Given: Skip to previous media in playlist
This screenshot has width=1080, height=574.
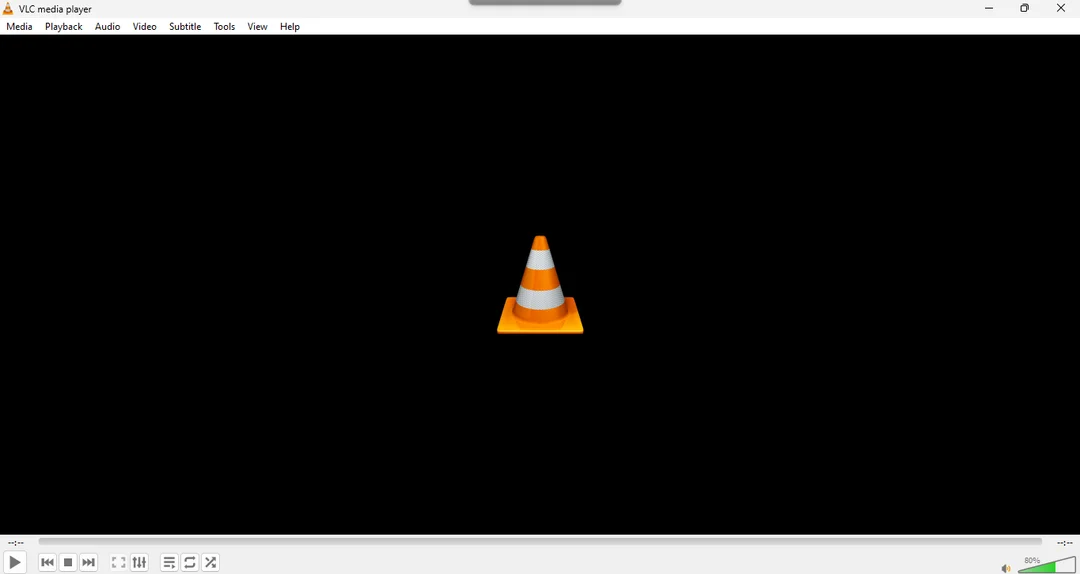Looking at the screenshot, I should (x=48, y=562).
